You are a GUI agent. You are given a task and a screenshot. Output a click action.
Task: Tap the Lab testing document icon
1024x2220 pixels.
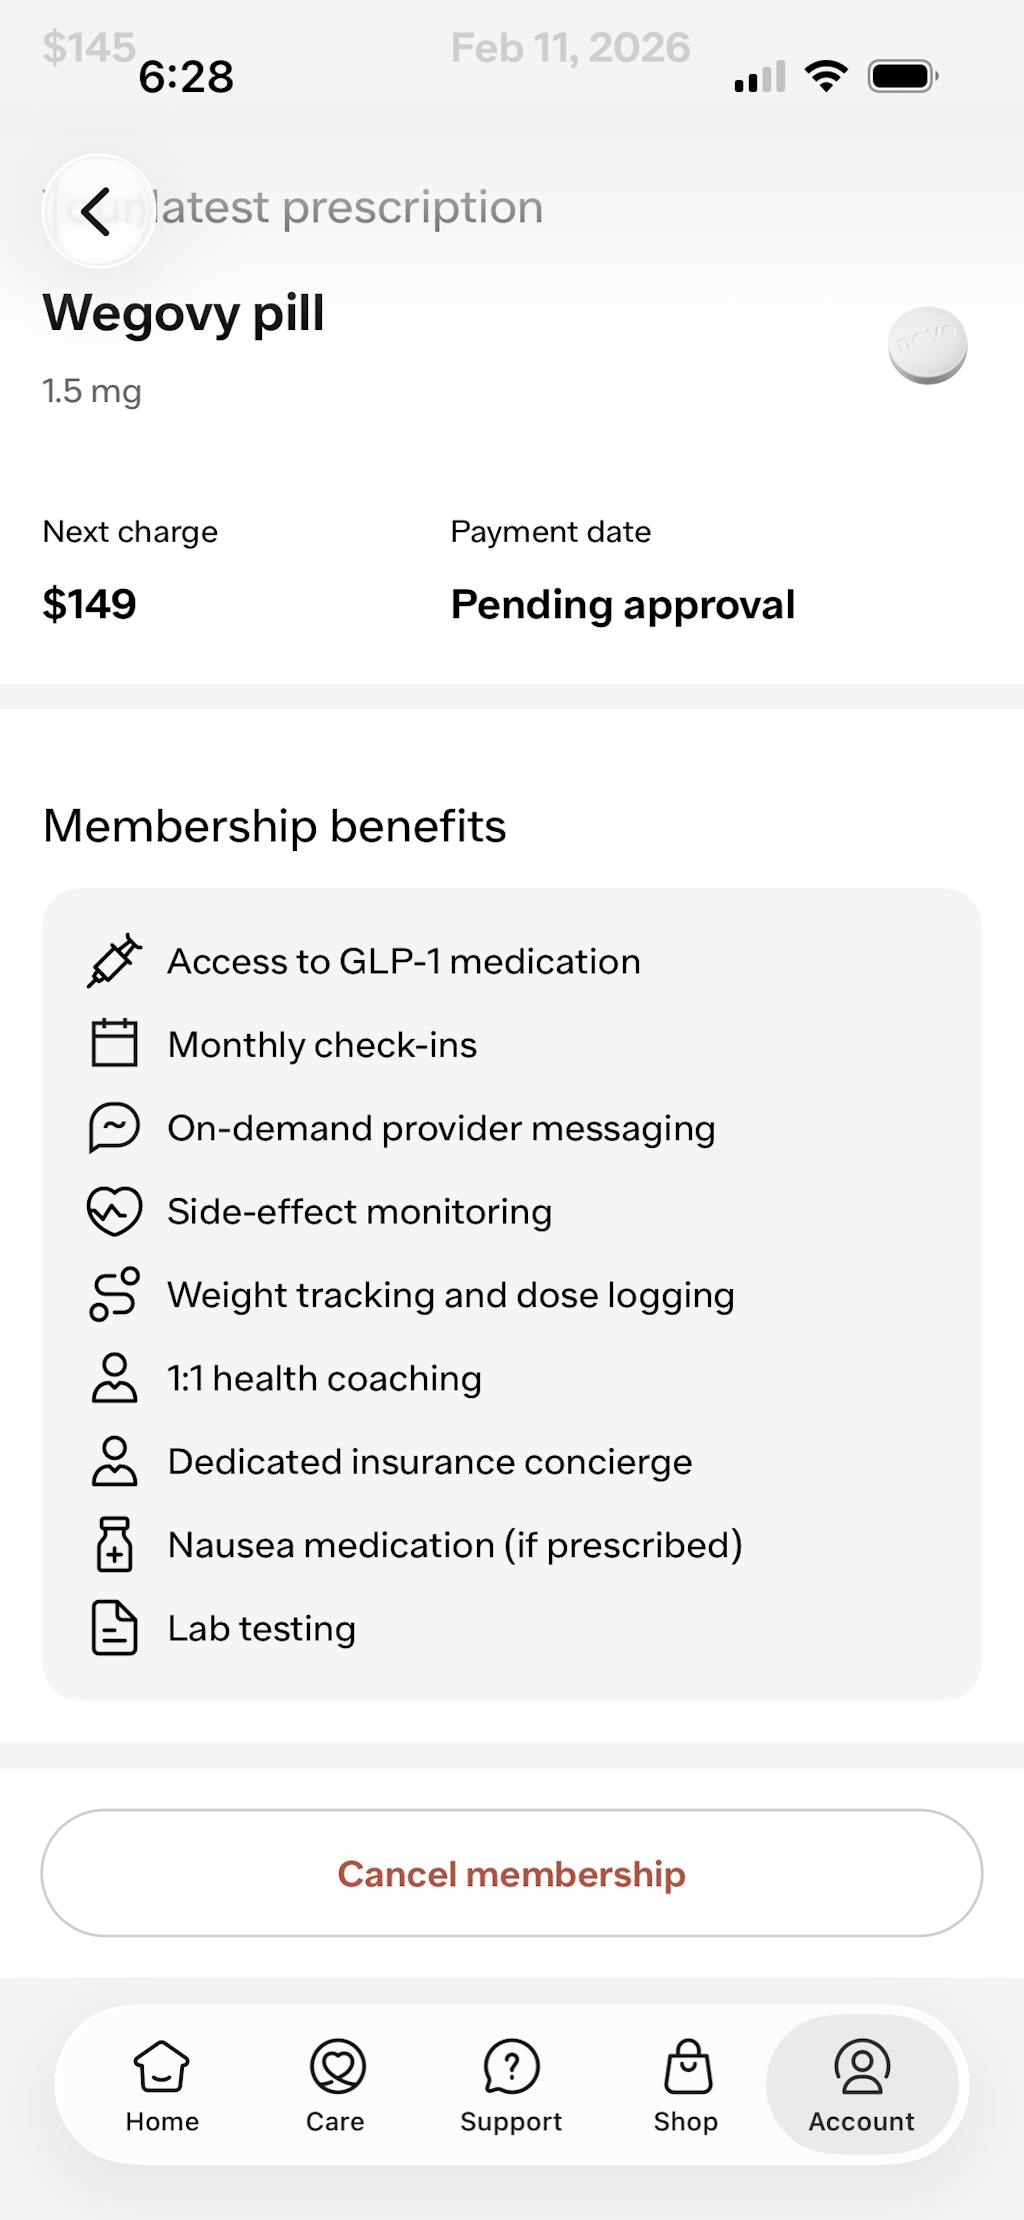pos(114,1628)
